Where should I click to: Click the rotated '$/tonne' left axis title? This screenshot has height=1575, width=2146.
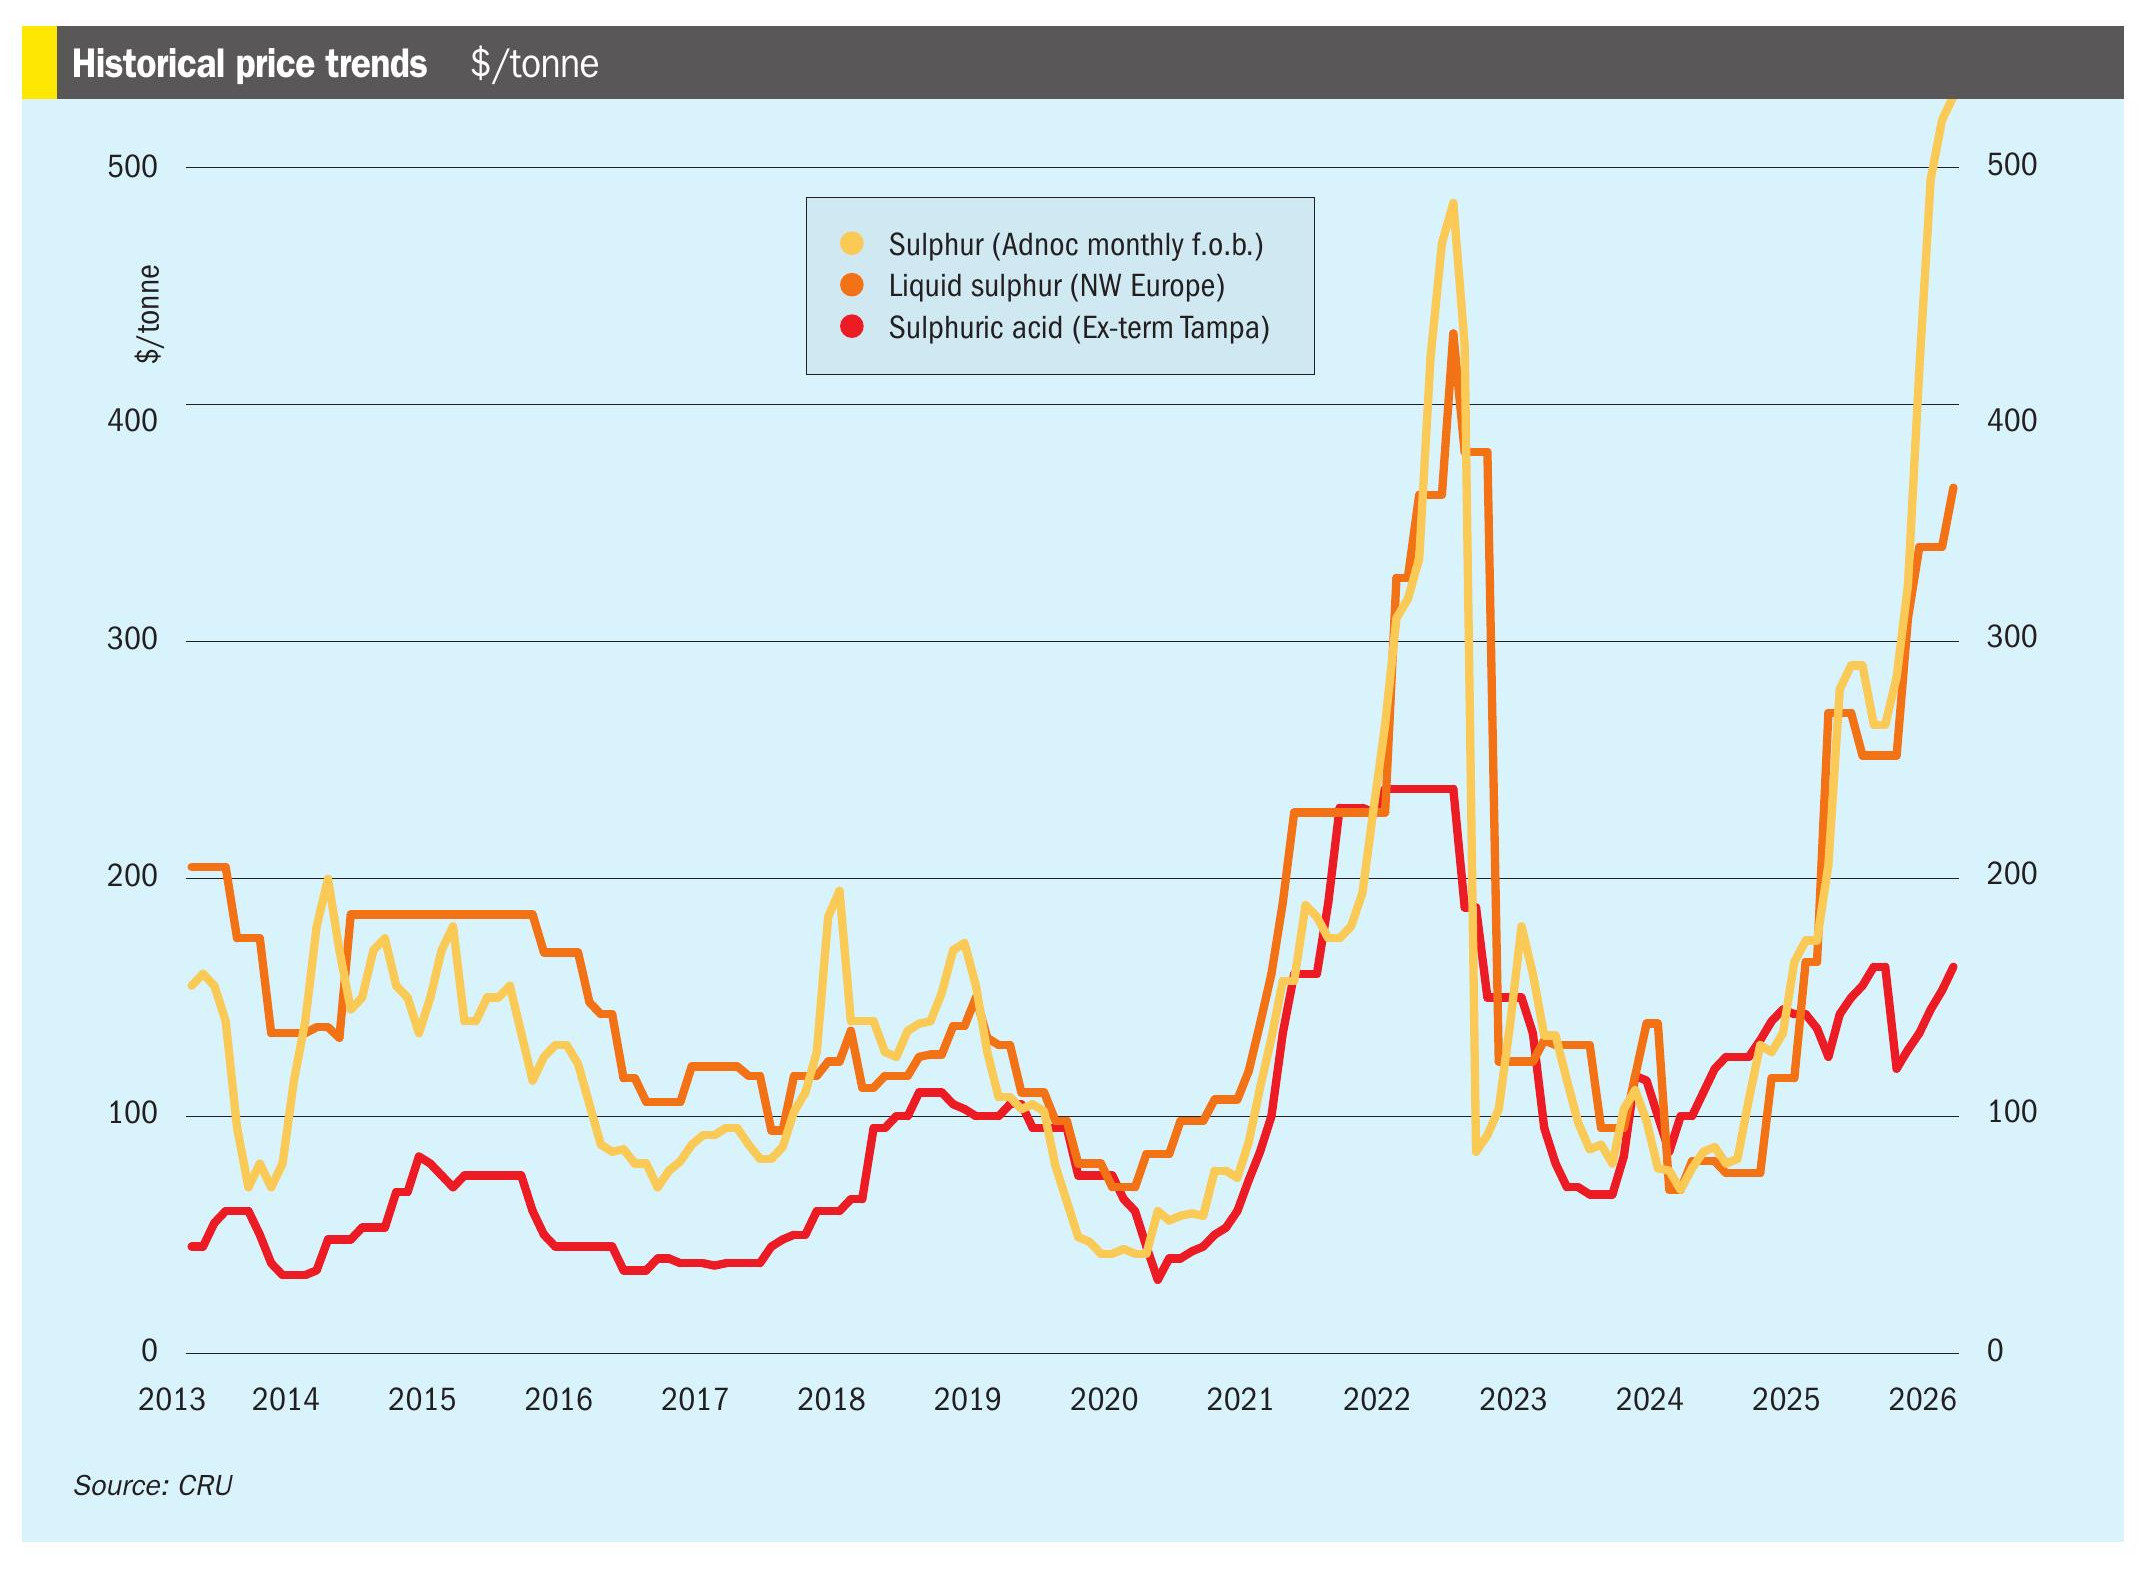point(148,313)
